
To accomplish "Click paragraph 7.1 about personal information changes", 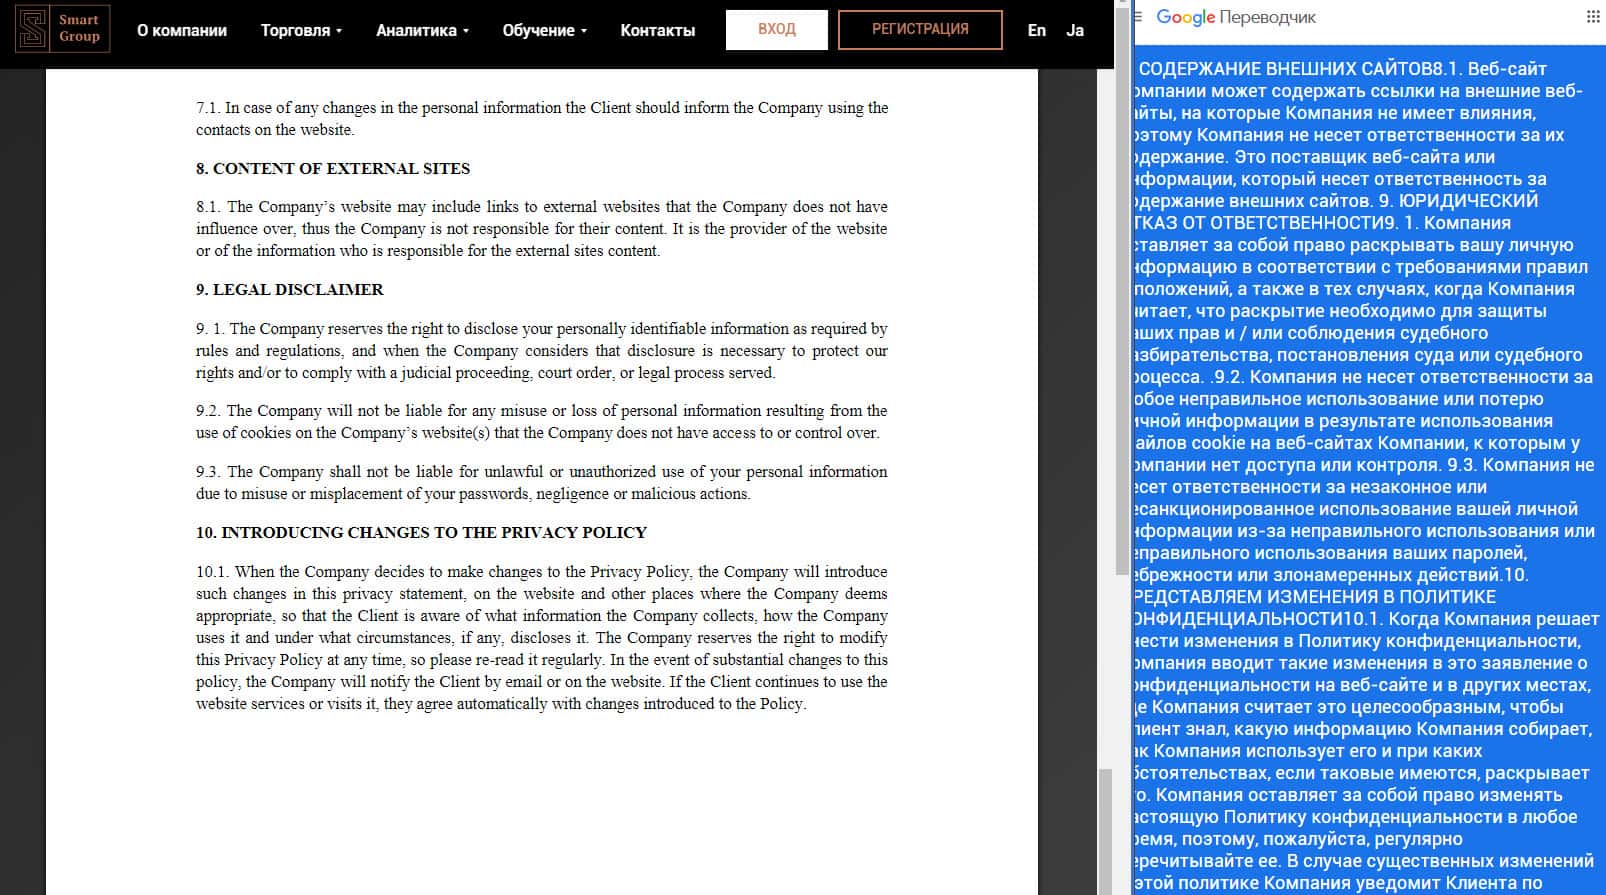I will coord(541,119).
